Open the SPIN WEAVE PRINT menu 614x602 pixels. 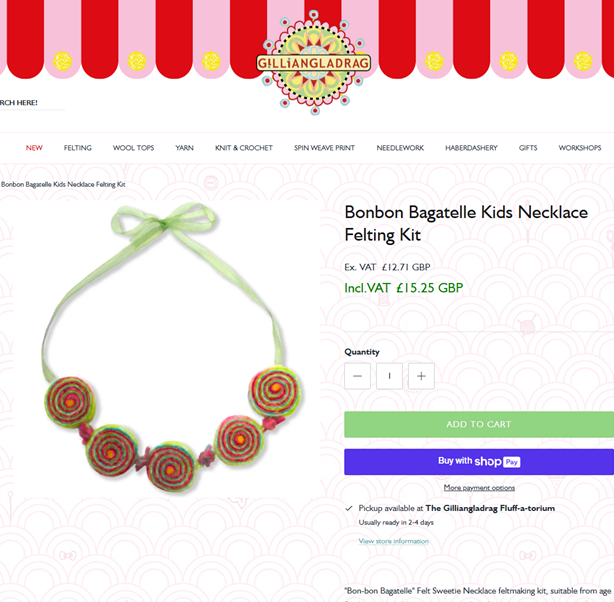pyautogui.click(x=324, y=148)
